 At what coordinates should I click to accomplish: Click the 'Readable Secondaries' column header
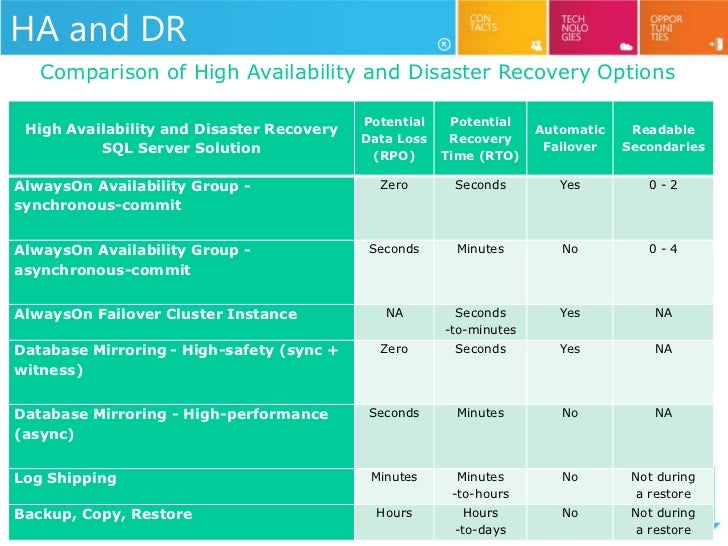tap(663, 138)
